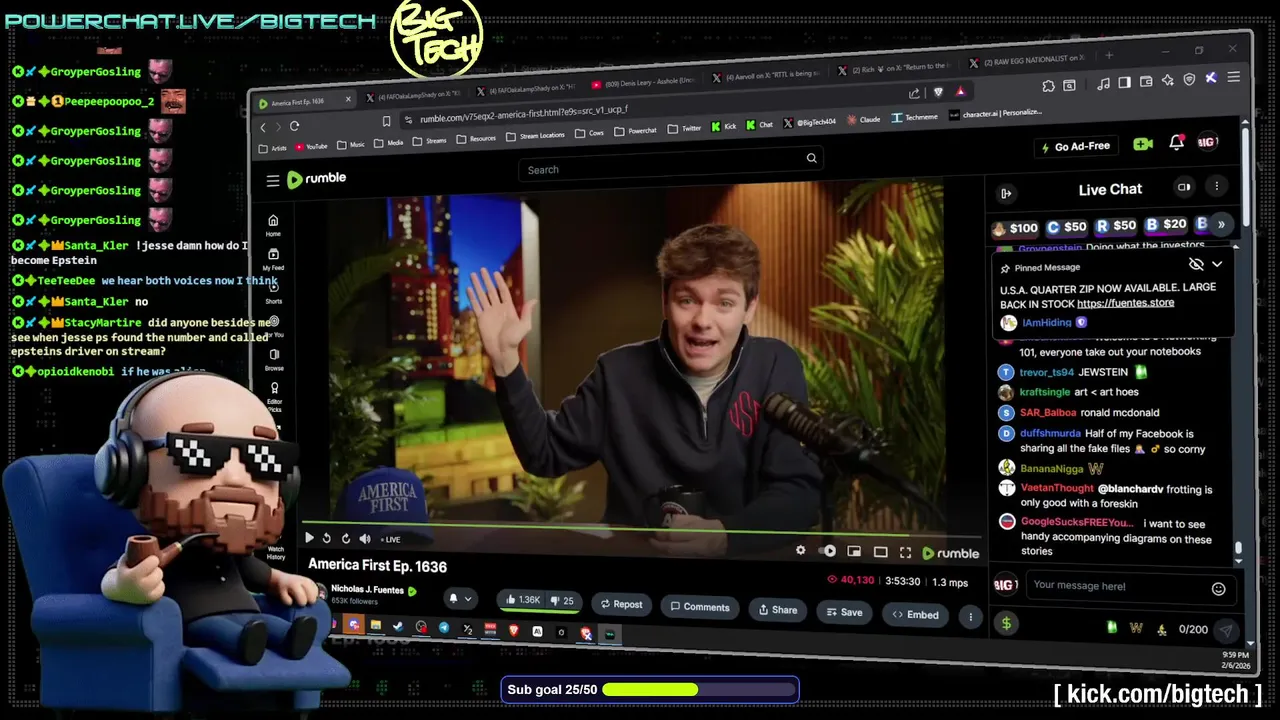1280x720 pixels.
Task: Open the Powerchat bookmark folder
Action: click(x=635, y=131)
